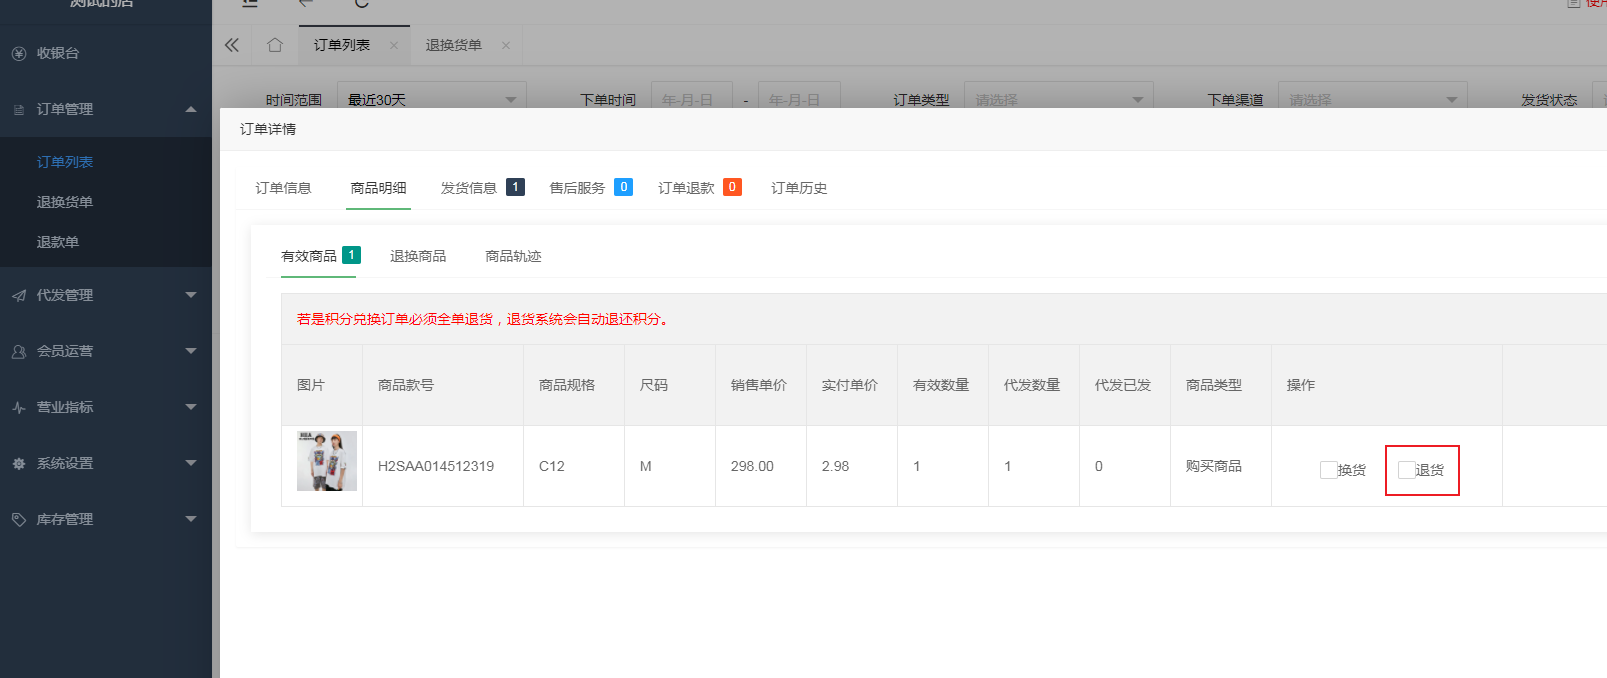The height and width of the screenshot is (678, 1607).
Task: Close the 订单列表 tab
Action: click(x=394, y=46)
